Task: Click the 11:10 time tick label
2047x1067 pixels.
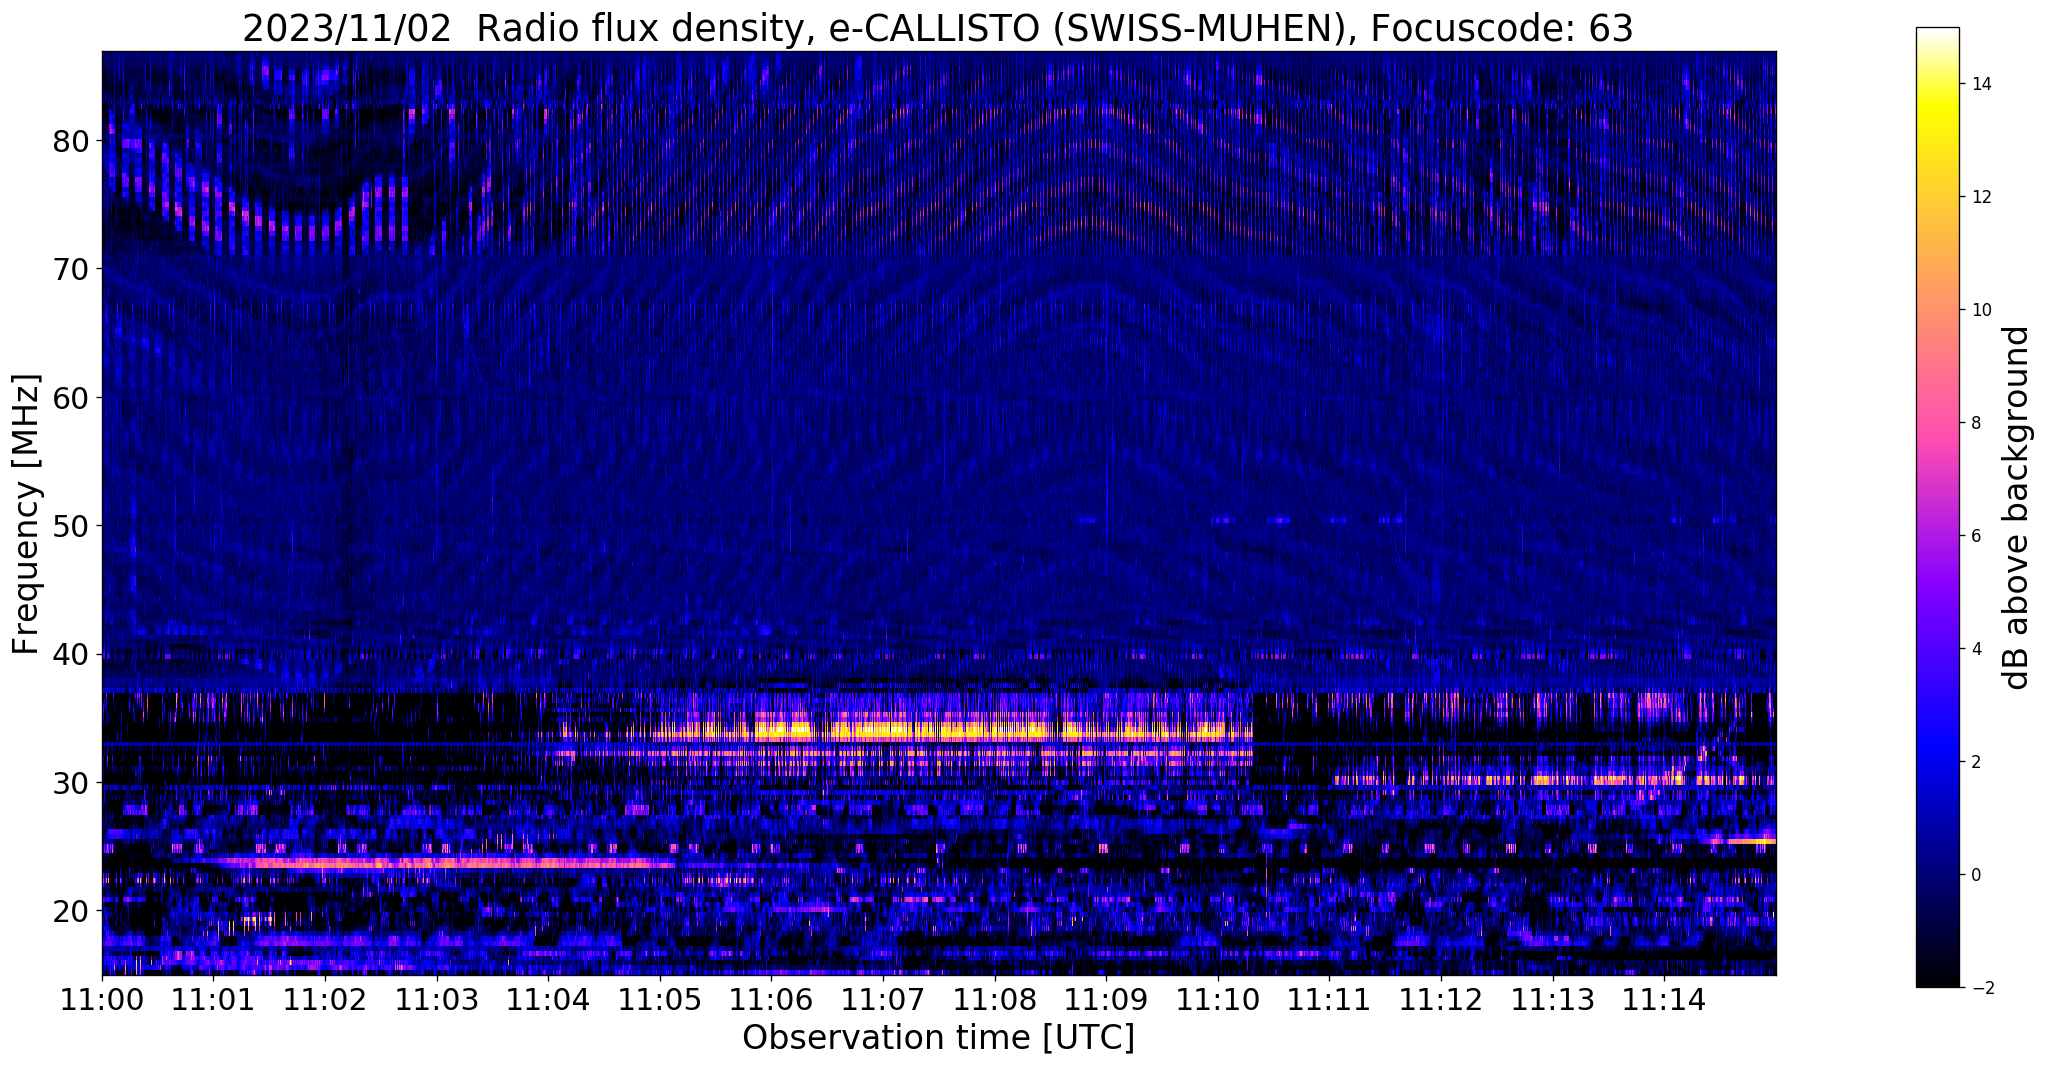Action: (1218, 999)
